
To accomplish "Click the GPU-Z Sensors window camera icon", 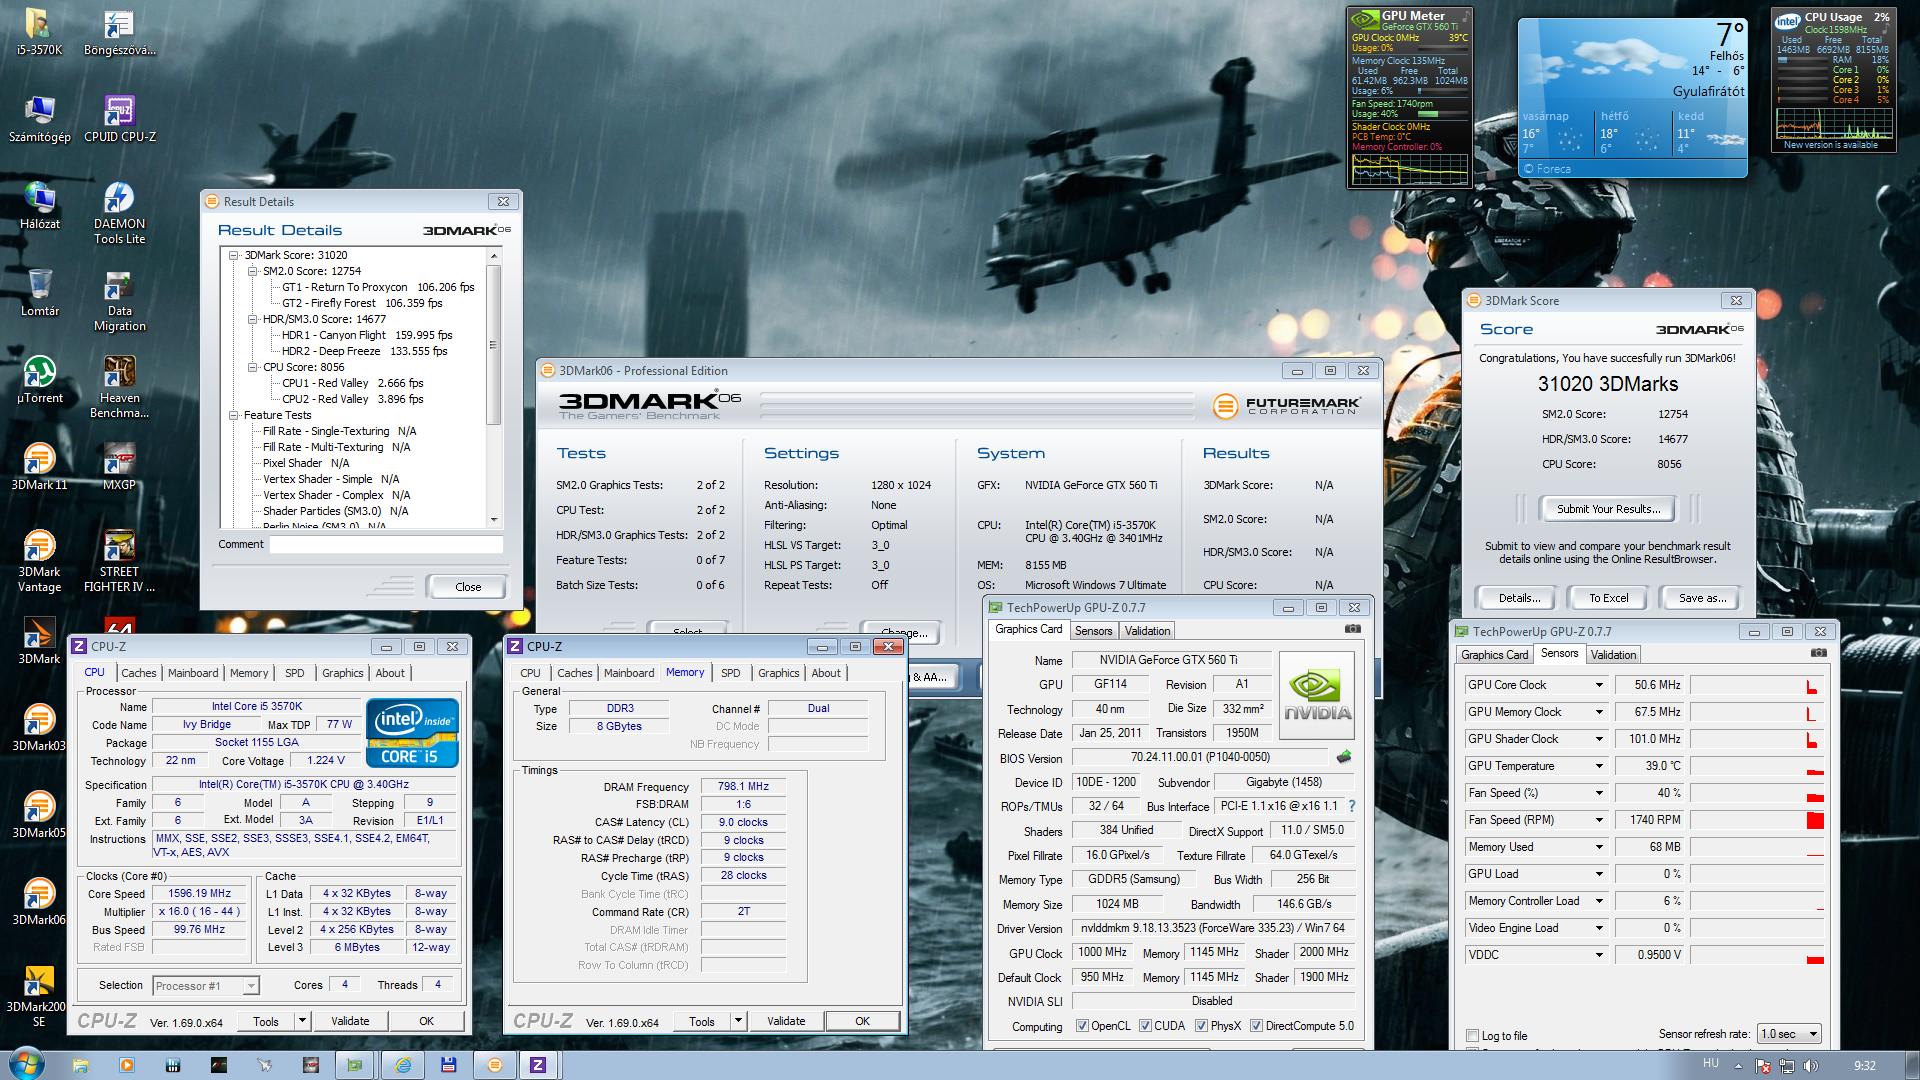I will click(1818, 653).
